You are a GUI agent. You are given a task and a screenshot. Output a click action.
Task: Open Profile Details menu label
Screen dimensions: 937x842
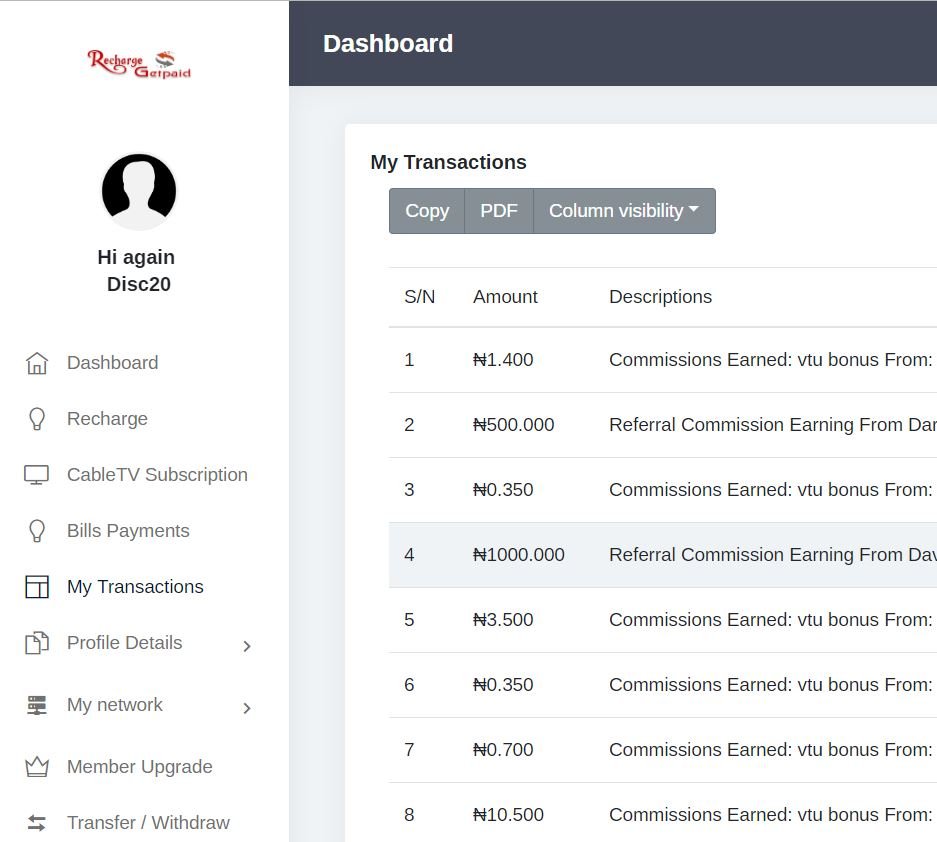click(x=124, y=643)
